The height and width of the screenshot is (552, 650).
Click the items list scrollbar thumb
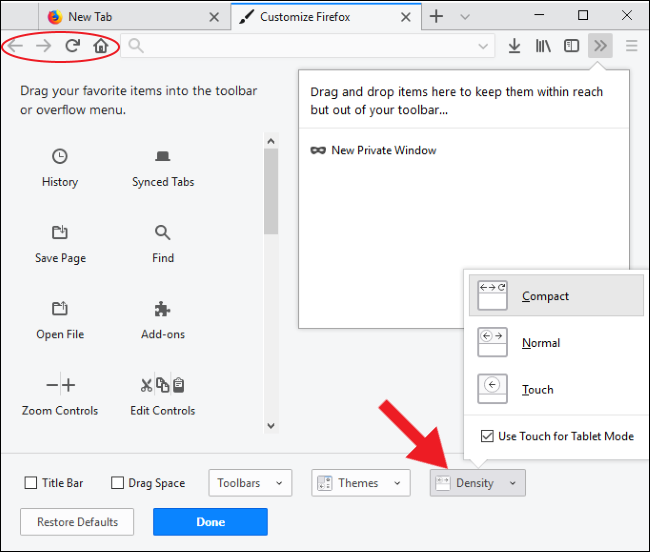[271, 191]
